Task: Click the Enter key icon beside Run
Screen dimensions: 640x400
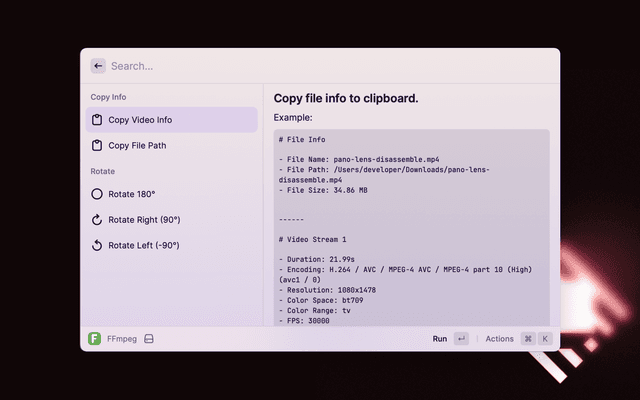Action: tap(461, 339)
